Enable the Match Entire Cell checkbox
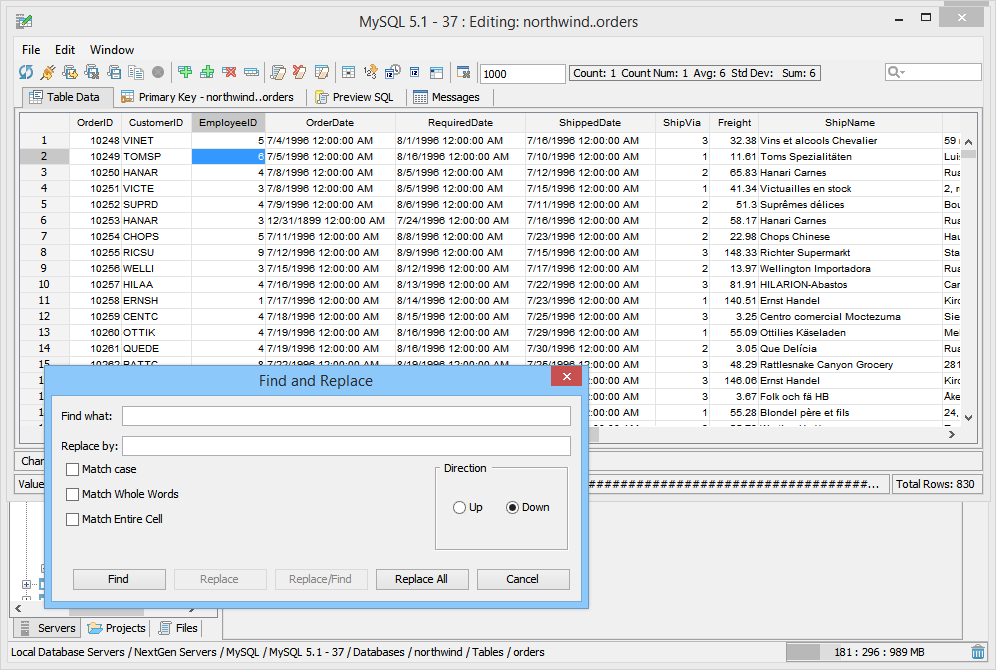 tap(72, 519)
